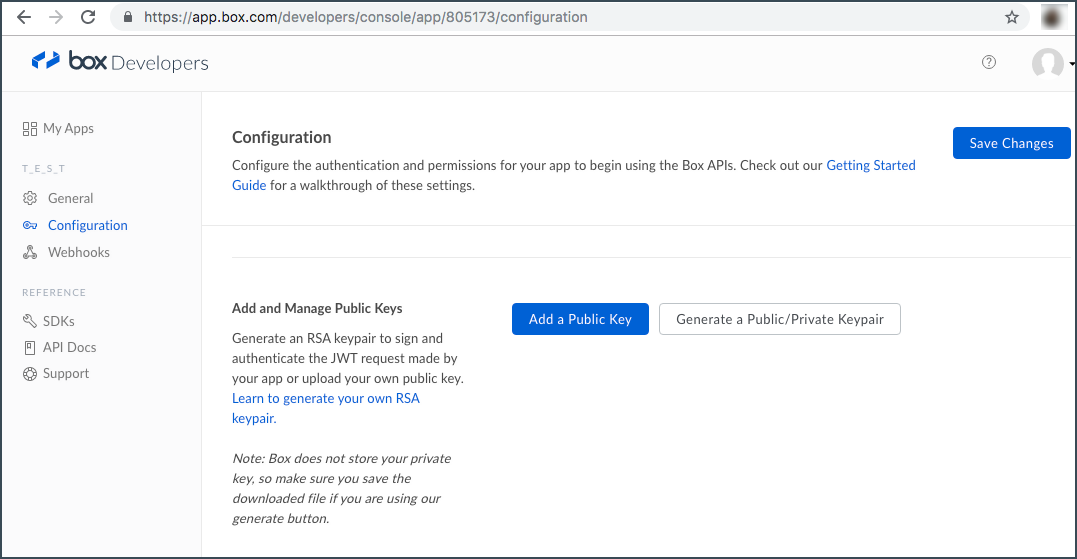Click the Configuration key icon
Screen dimensions: 1077x559
coord(30,225)
